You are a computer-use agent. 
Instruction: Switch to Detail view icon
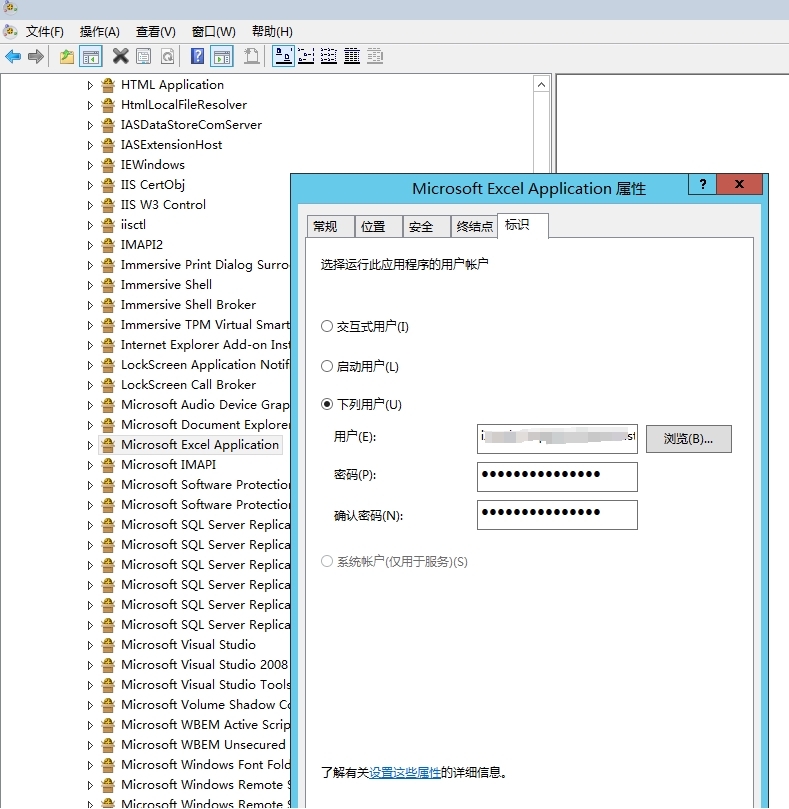coord(352,56)
